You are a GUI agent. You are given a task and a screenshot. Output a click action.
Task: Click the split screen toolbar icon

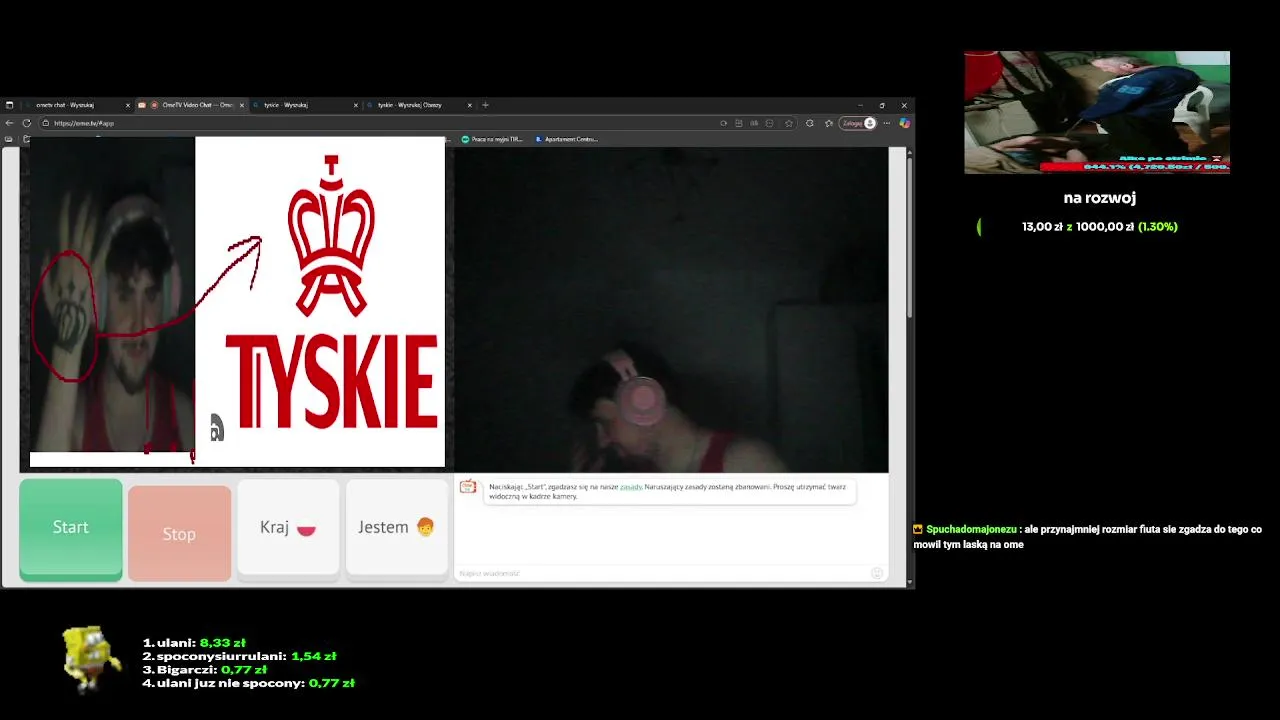739,123
